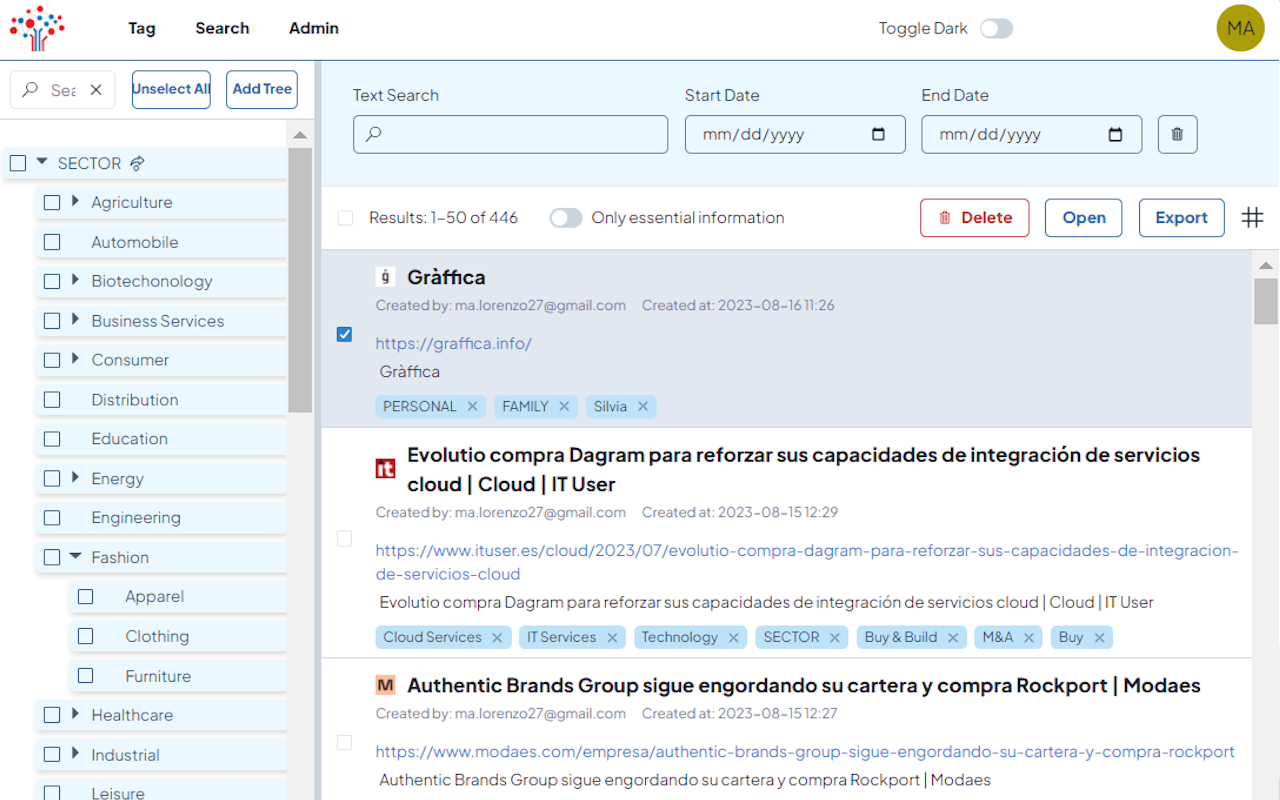This screenshot has width=1280, height=800.
Task: Export the results
Action: pyautogui.click(x=1182, y=218)
